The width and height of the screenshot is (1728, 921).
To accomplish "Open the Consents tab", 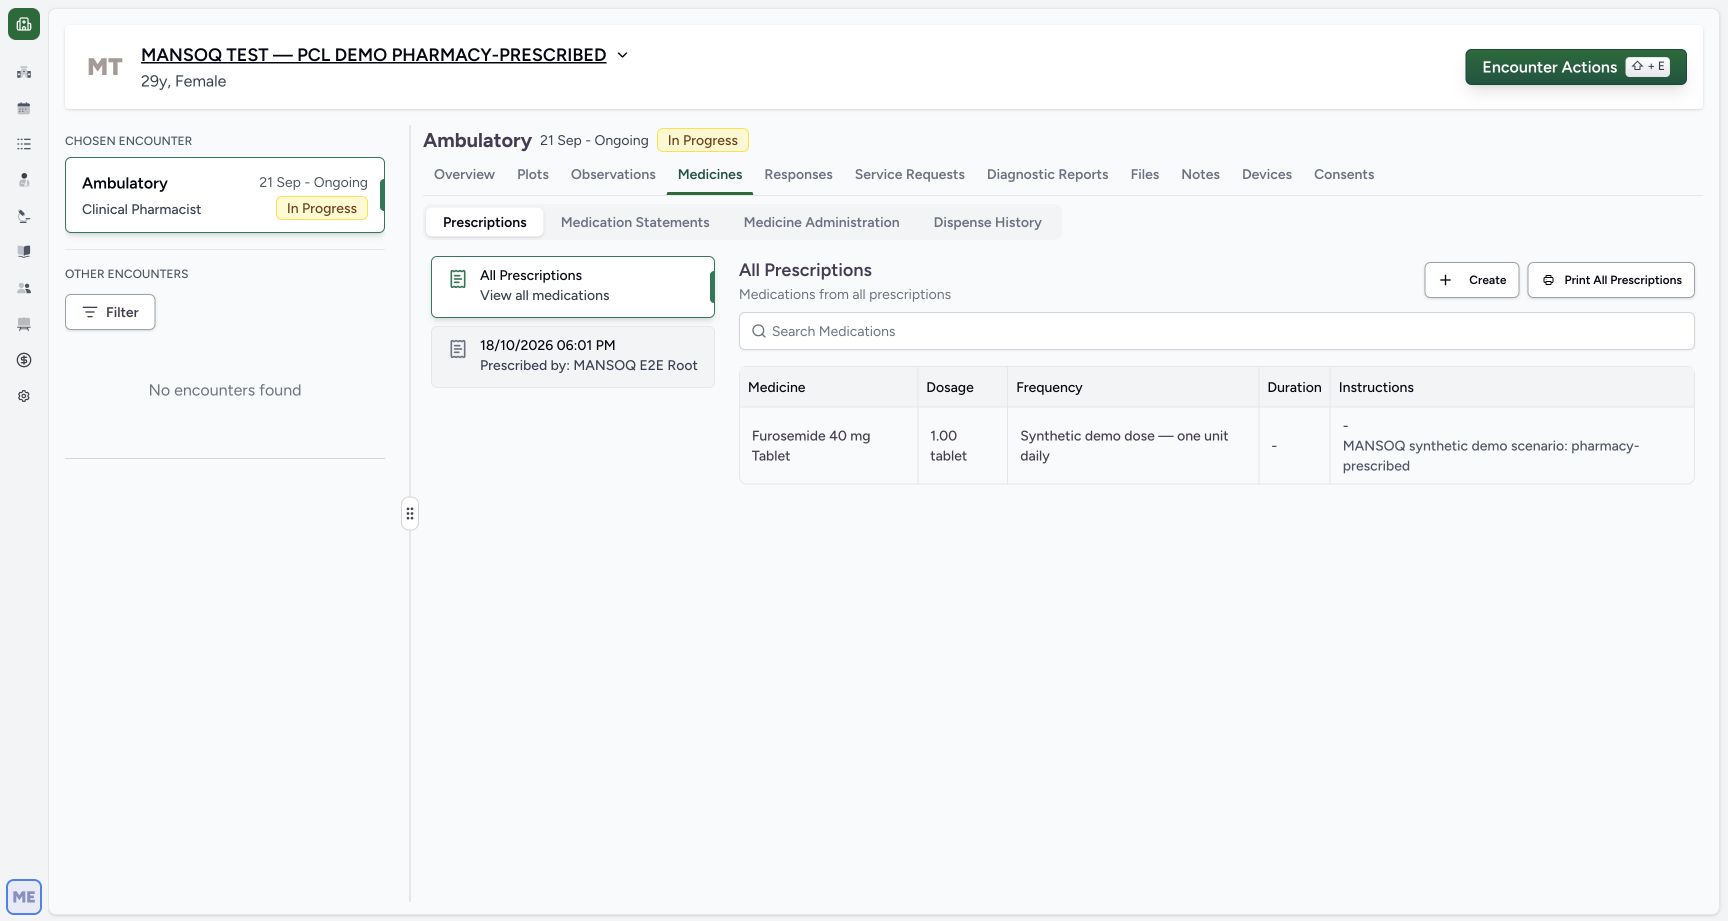I will click(1344, 174).
